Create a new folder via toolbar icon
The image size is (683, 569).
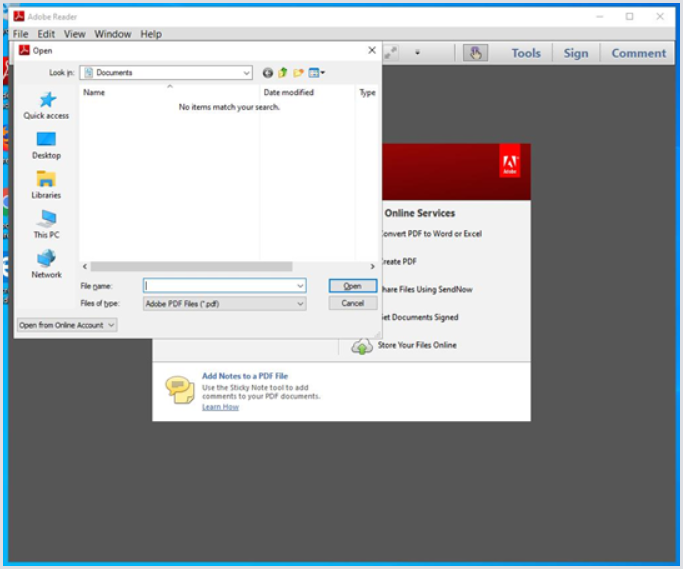coord(298,73)
